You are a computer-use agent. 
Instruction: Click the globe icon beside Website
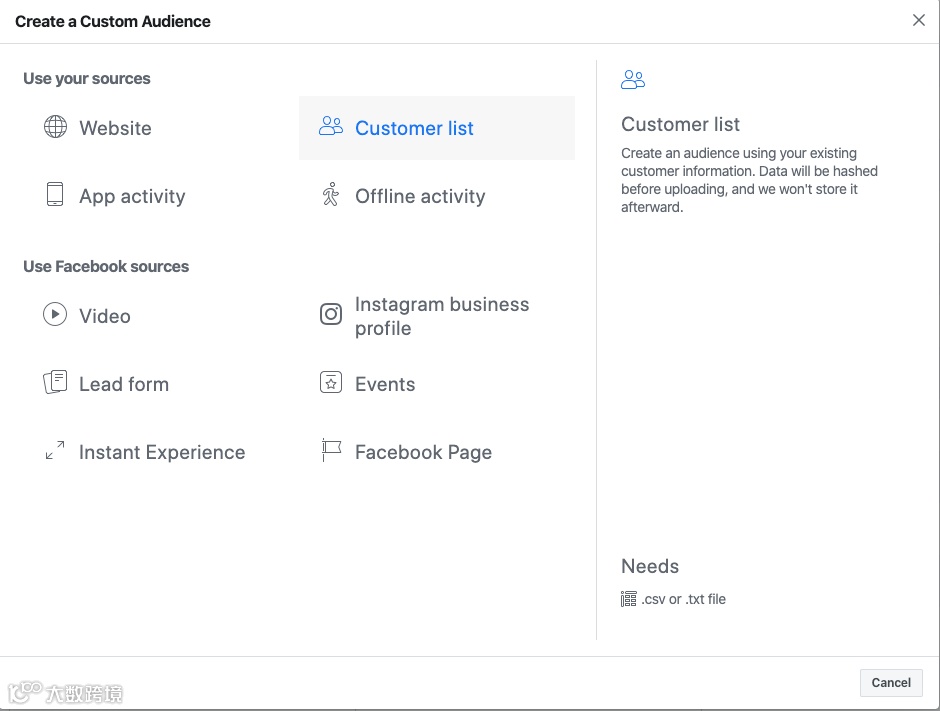point(55,126)
